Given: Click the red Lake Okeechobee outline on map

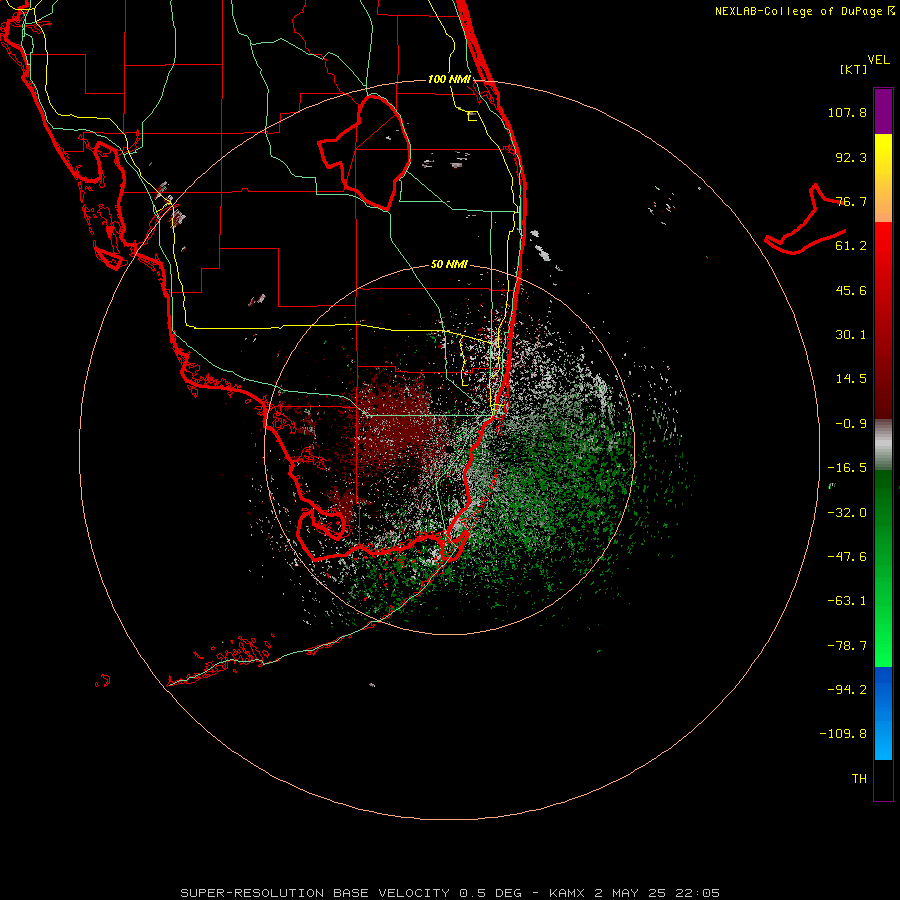Looking at the screenshot, I should [x=365, y=153].
